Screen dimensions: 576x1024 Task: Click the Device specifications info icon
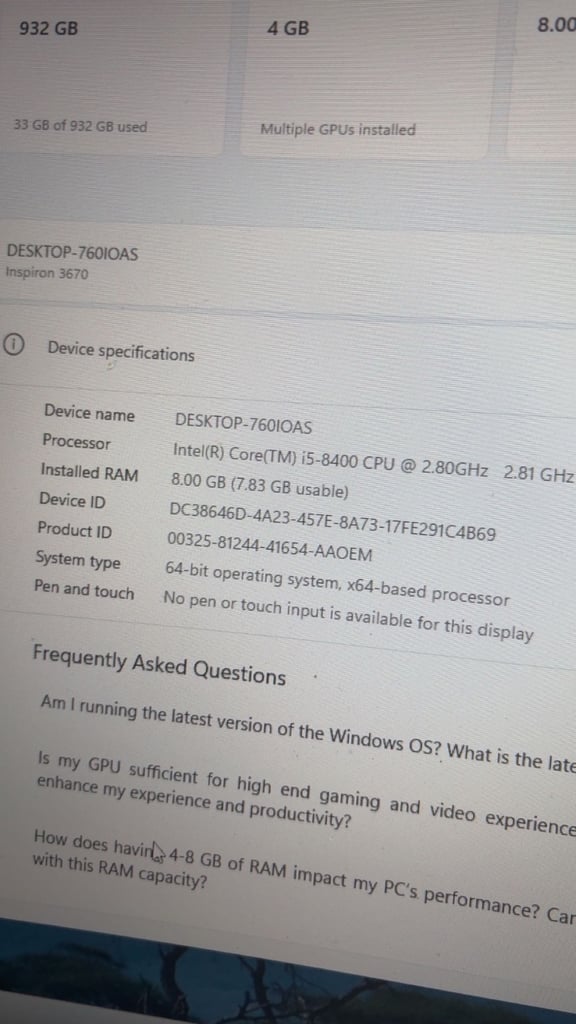pyautogui.click(x=14, y=345)
